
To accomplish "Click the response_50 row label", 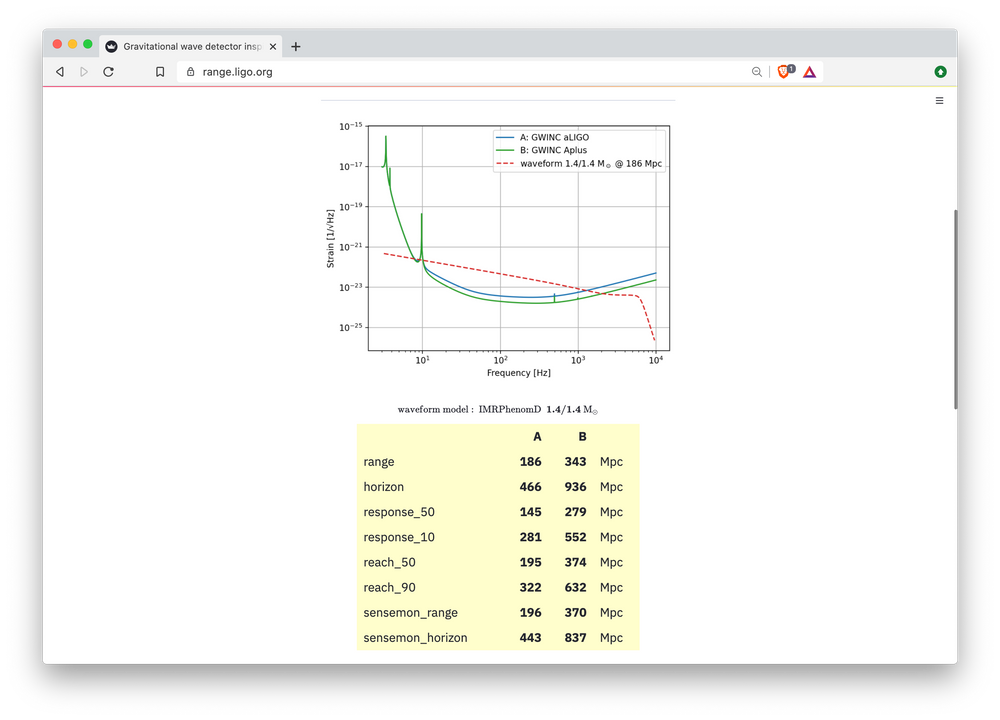I will pos(399,512).
